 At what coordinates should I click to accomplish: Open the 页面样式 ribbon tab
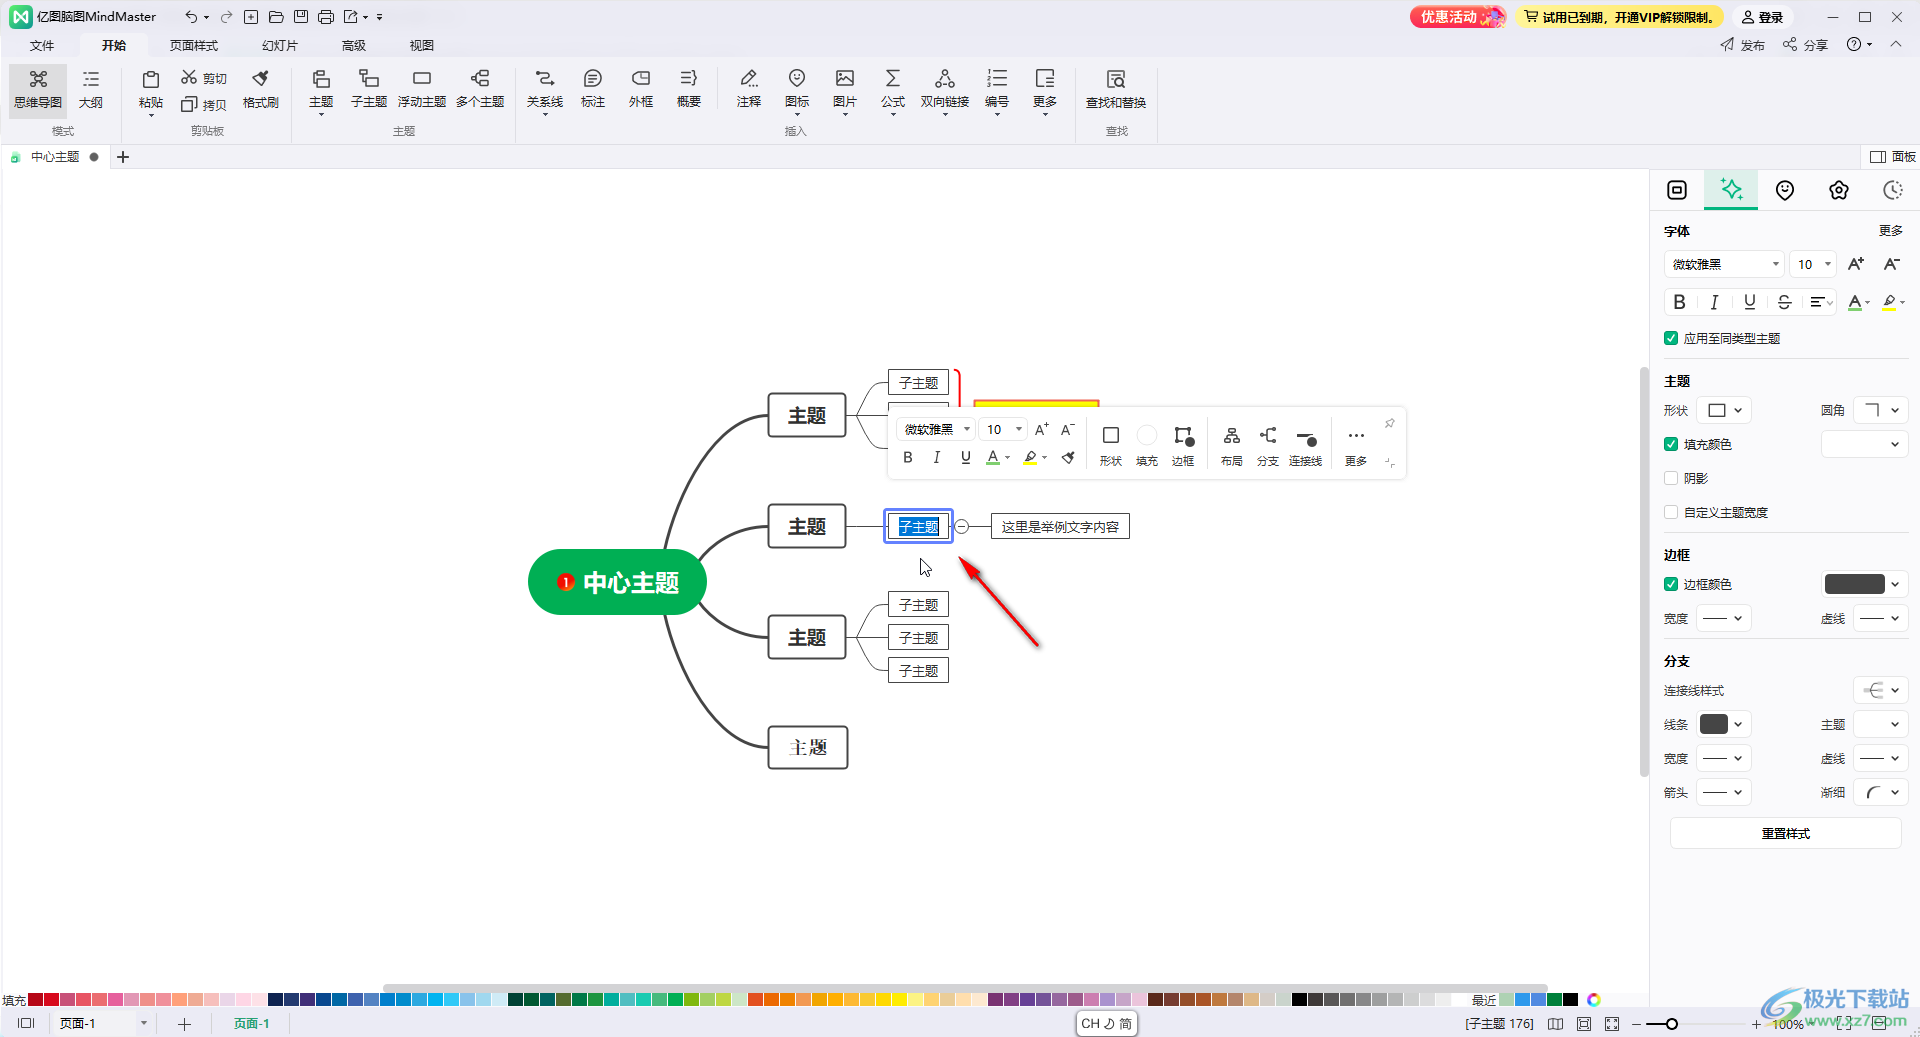(193, 45)
